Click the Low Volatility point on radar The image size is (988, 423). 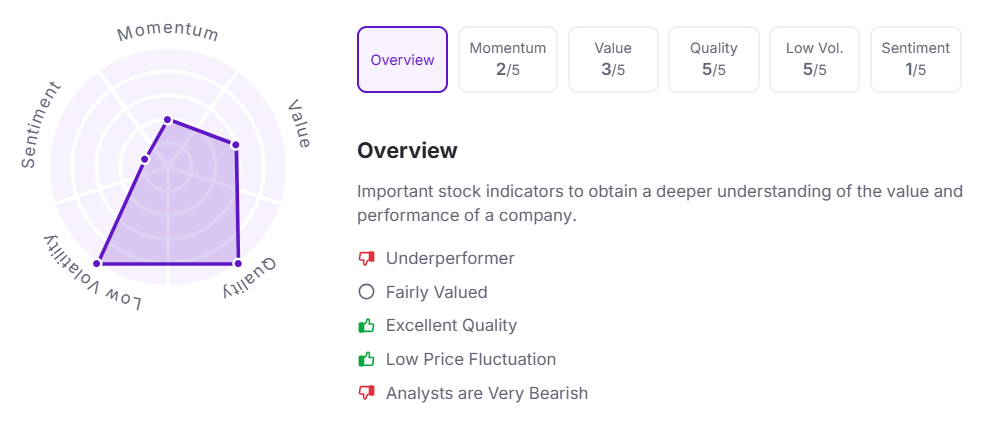coord(98,263)
